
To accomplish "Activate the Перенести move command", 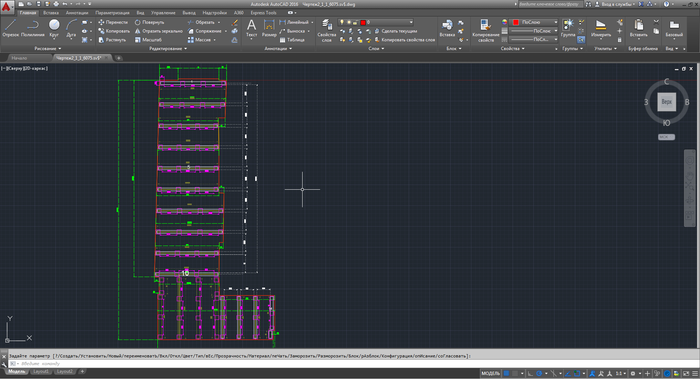I will click(113, 22).
